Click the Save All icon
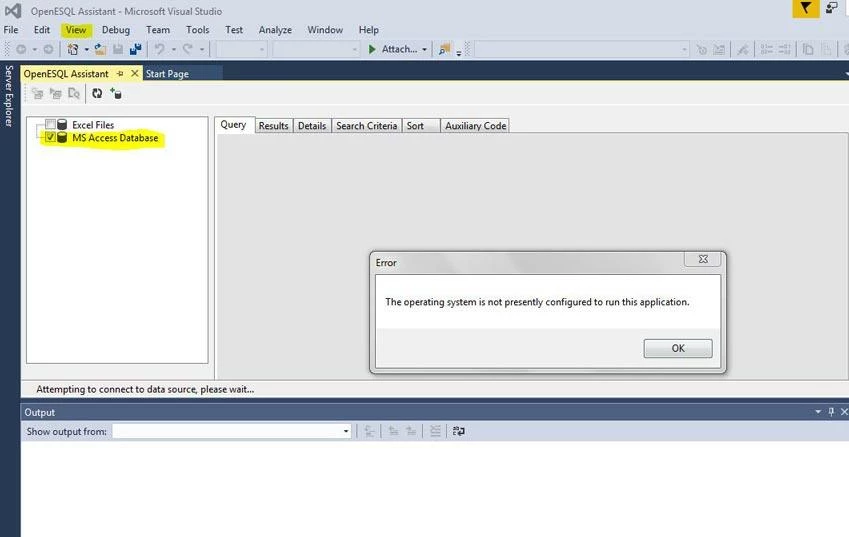The image size is (849, 537). tap(135, 49)
